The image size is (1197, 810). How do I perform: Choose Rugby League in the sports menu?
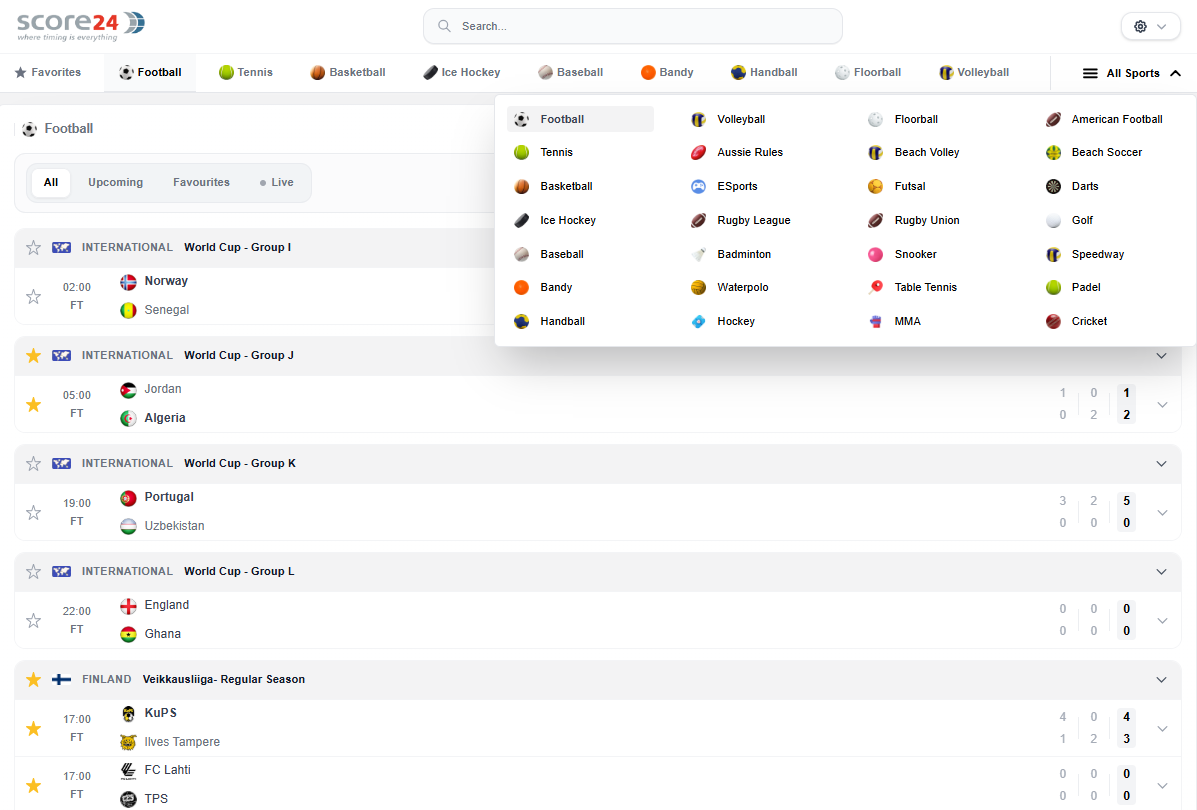tap(741, 220)
